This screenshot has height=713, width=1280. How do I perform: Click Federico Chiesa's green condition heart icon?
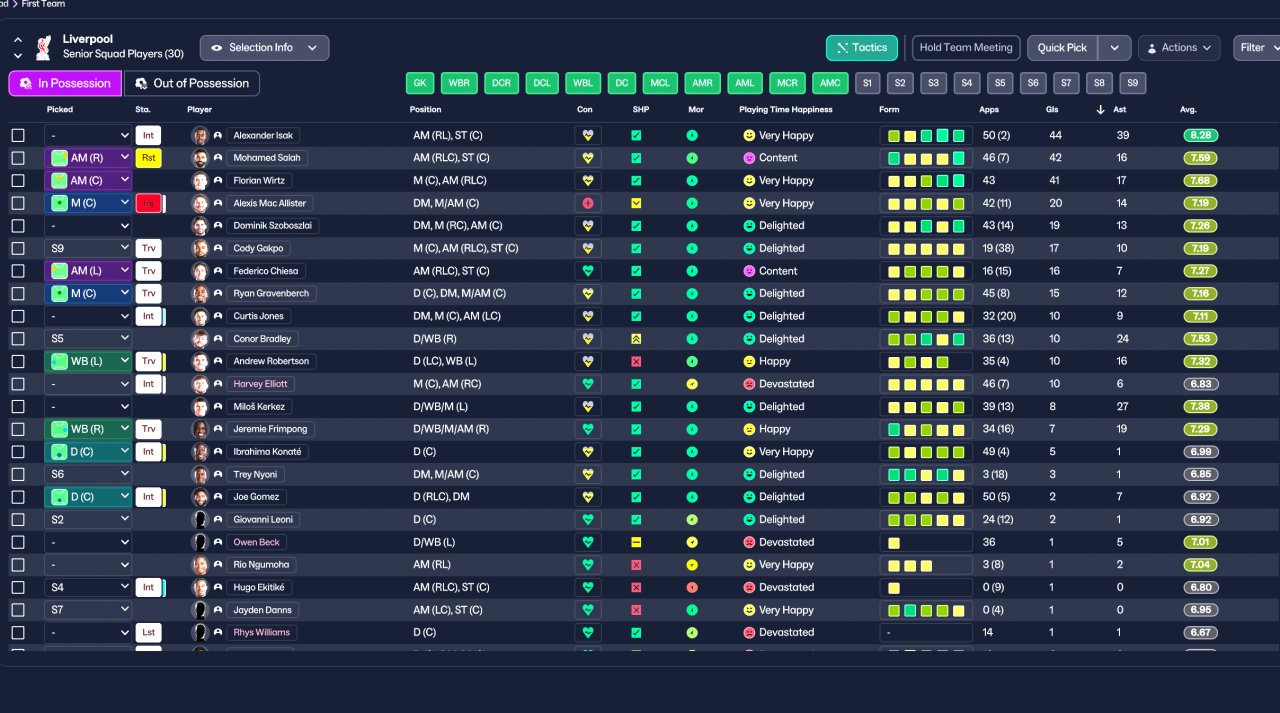[x=588, y=271]
